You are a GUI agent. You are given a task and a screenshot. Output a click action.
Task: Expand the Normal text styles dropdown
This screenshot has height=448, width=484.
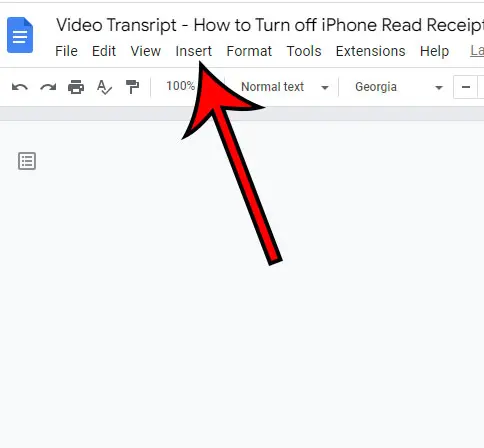(284, 87)
